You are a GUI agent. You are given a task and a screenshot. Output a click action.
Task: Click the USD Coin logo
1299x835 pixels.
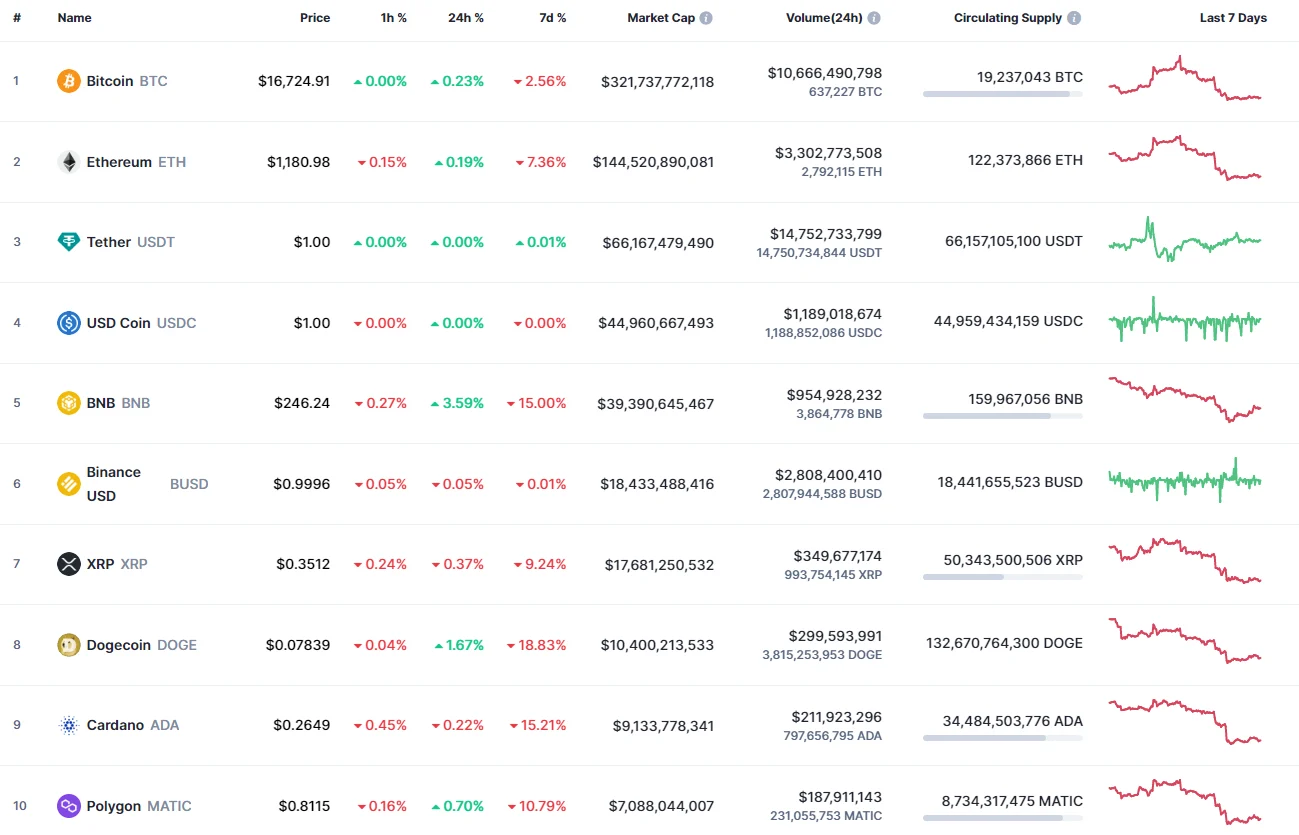[68, 322]
